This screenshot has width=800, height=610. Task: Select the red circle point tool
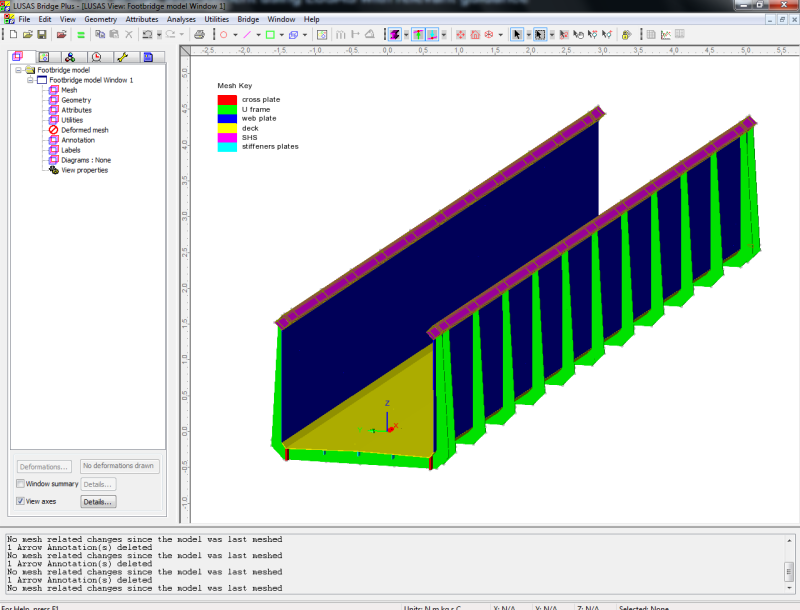(x=223, y=35)
